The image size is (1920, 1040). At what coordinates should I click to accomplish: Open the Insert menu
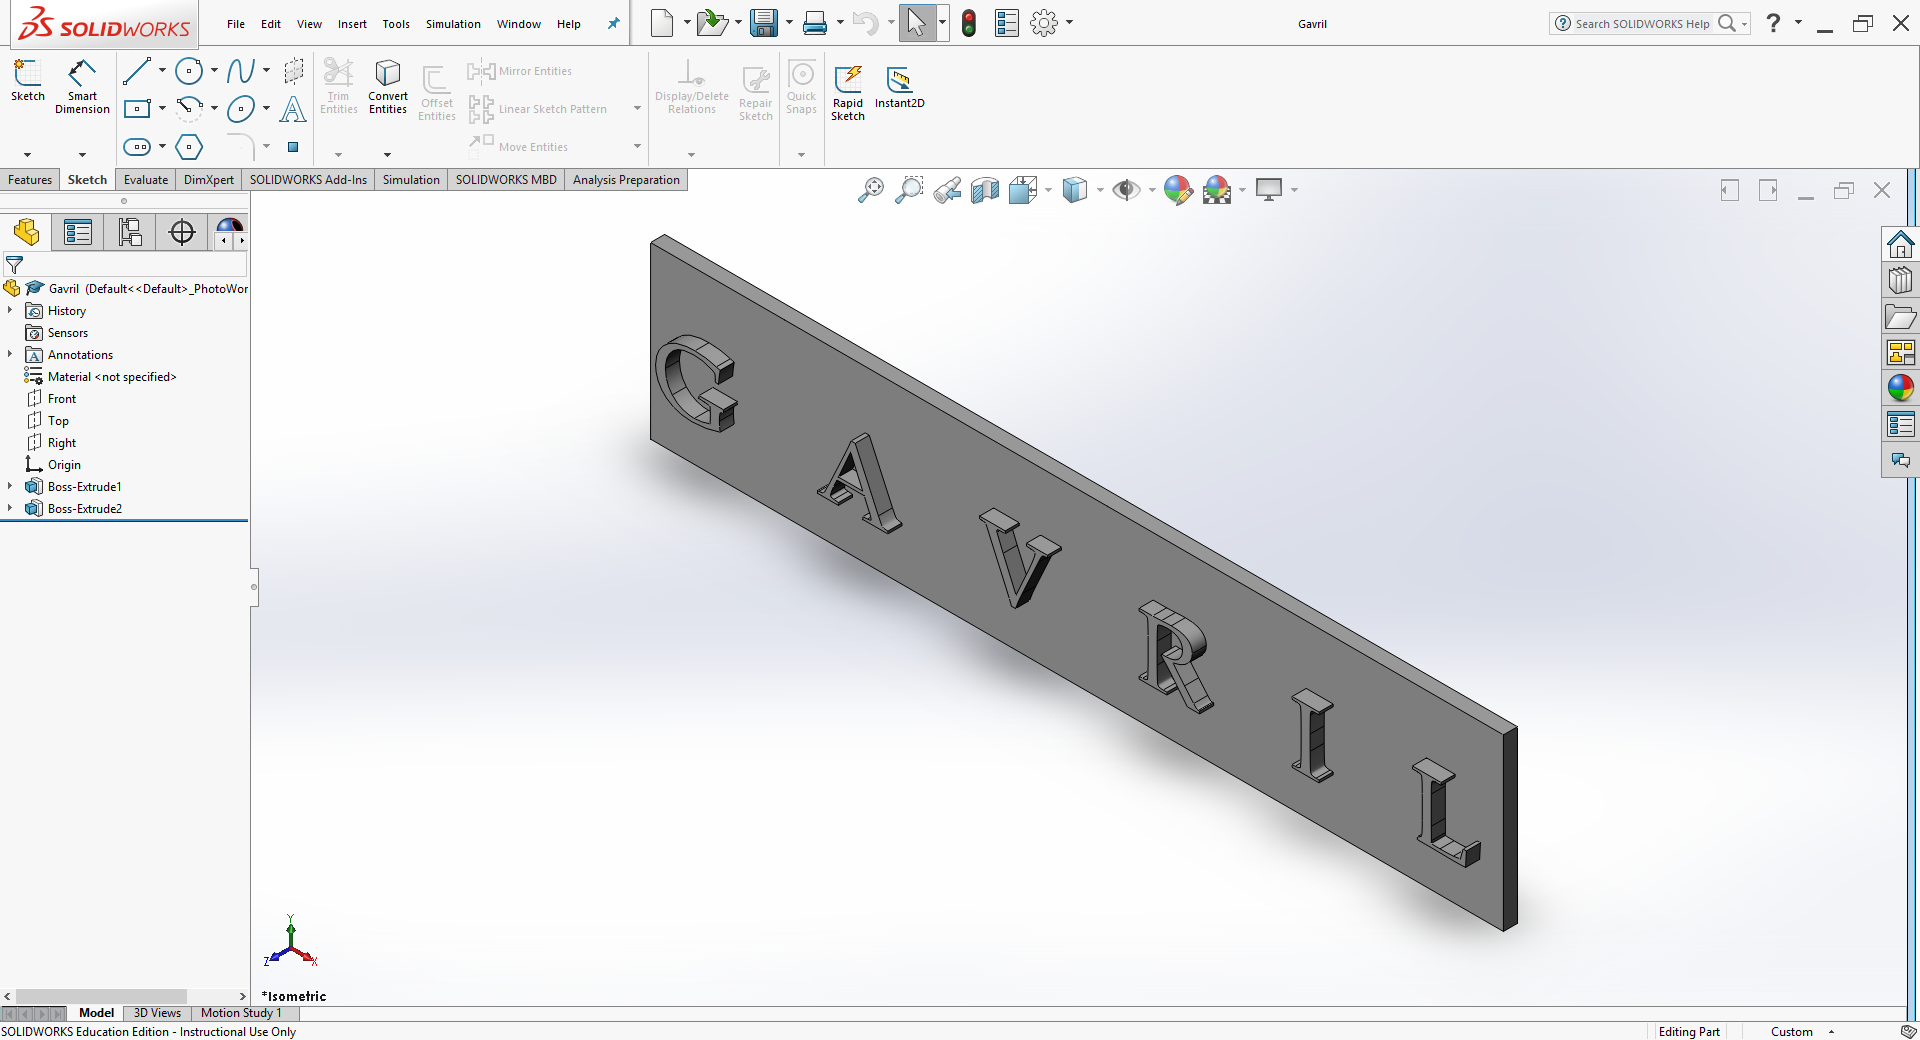352,24
